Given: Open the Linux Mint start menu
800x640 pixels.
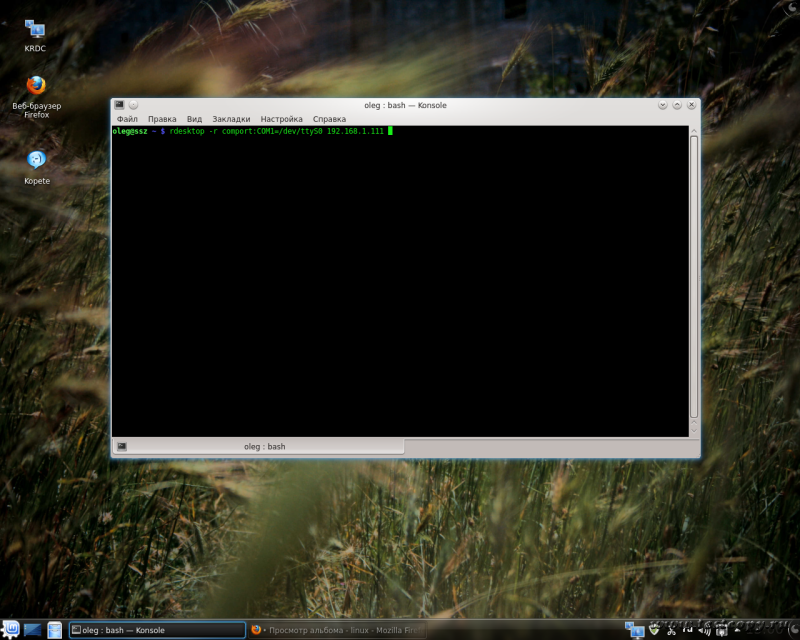Looking at the screenshot, I should [x=10, y=630].
